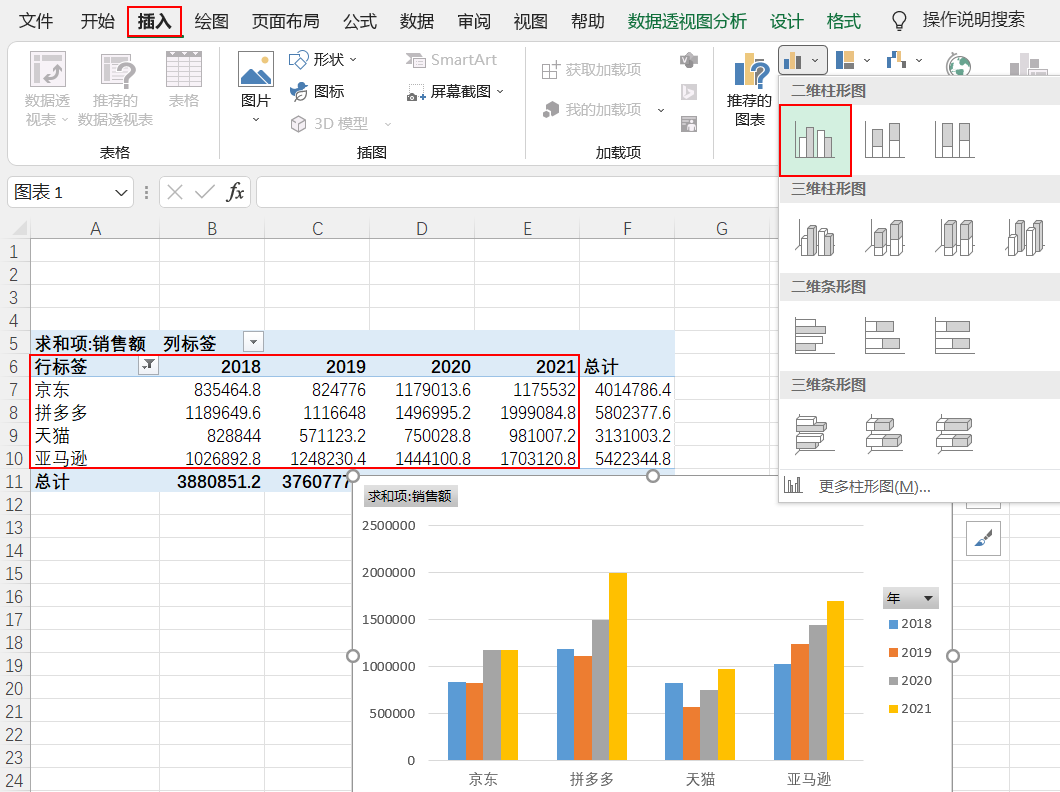Image resolution: width=1060 pixels, height=792 pixels.
Task: Select the 2-D stacked bar chart
Action: 884,336
